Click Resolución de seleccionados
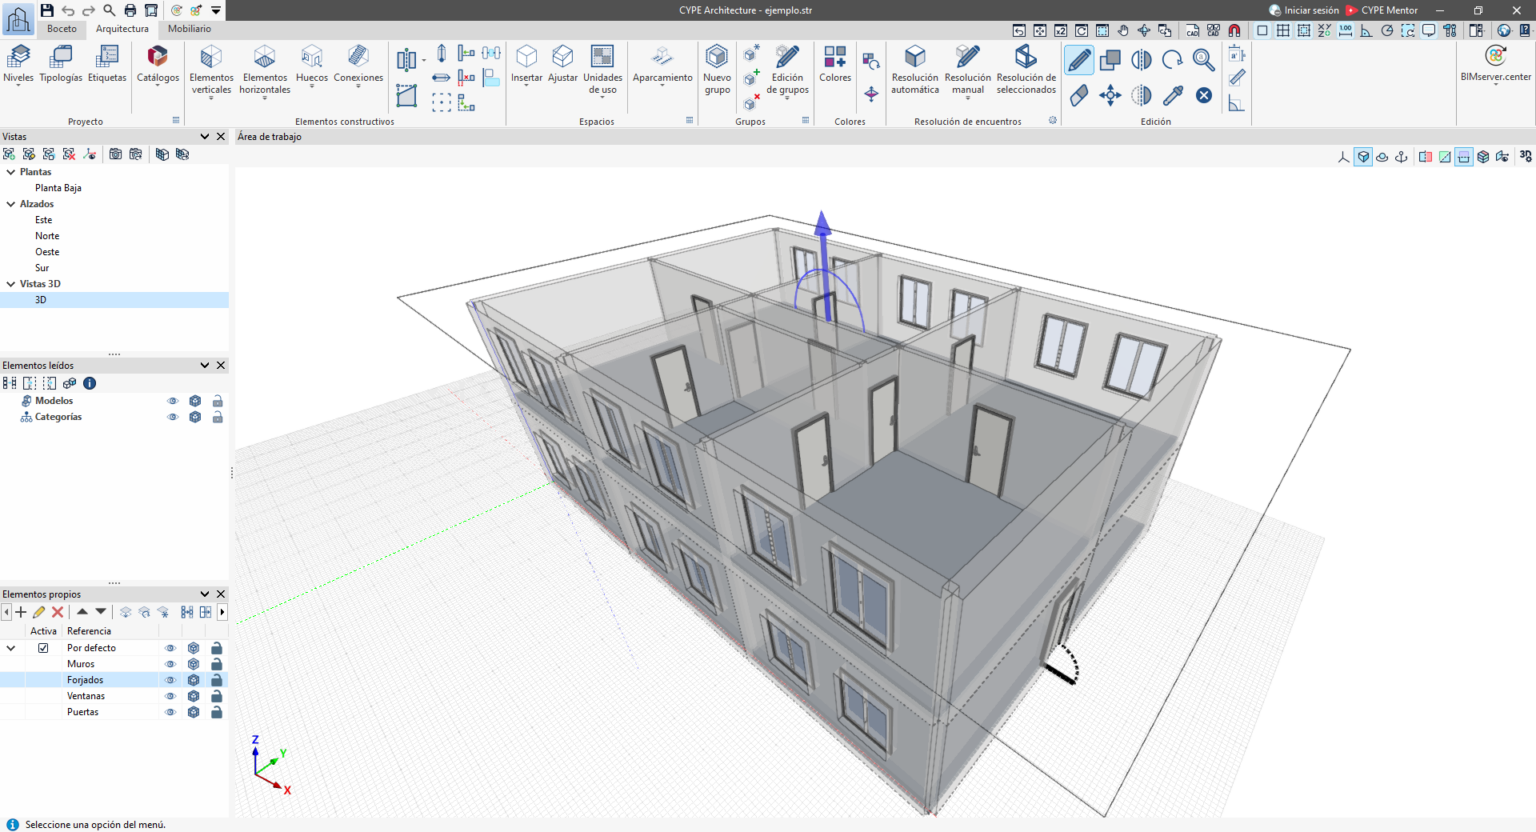 (x=1026, y=70)
